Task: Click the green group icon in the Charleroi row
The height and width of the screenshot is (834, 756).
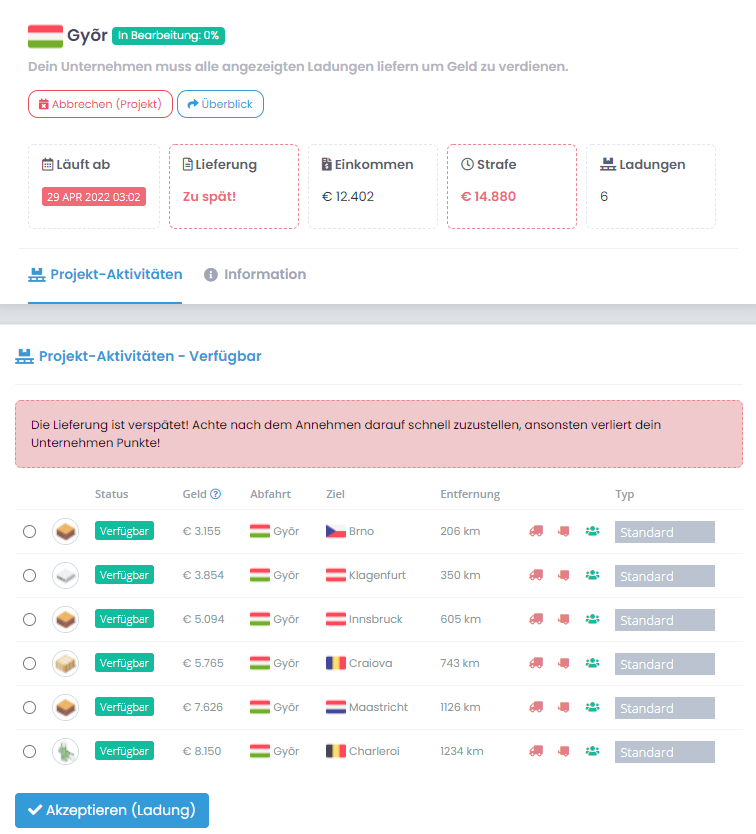Action: (x=592, y=751)
